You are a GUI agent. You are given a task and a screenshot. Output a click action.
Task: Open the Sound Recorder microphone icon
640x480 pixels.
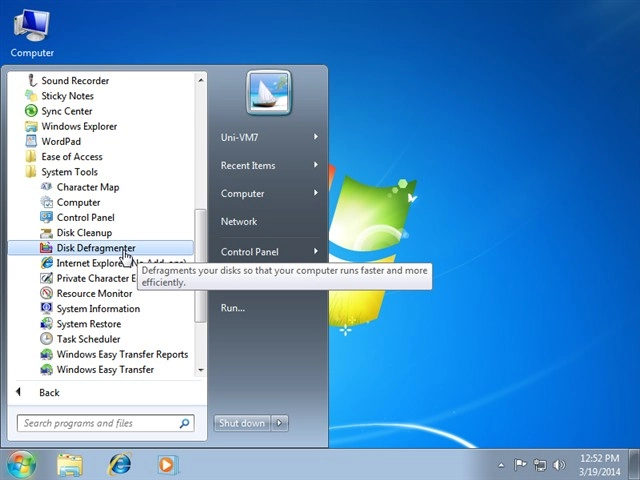point(31,80)
